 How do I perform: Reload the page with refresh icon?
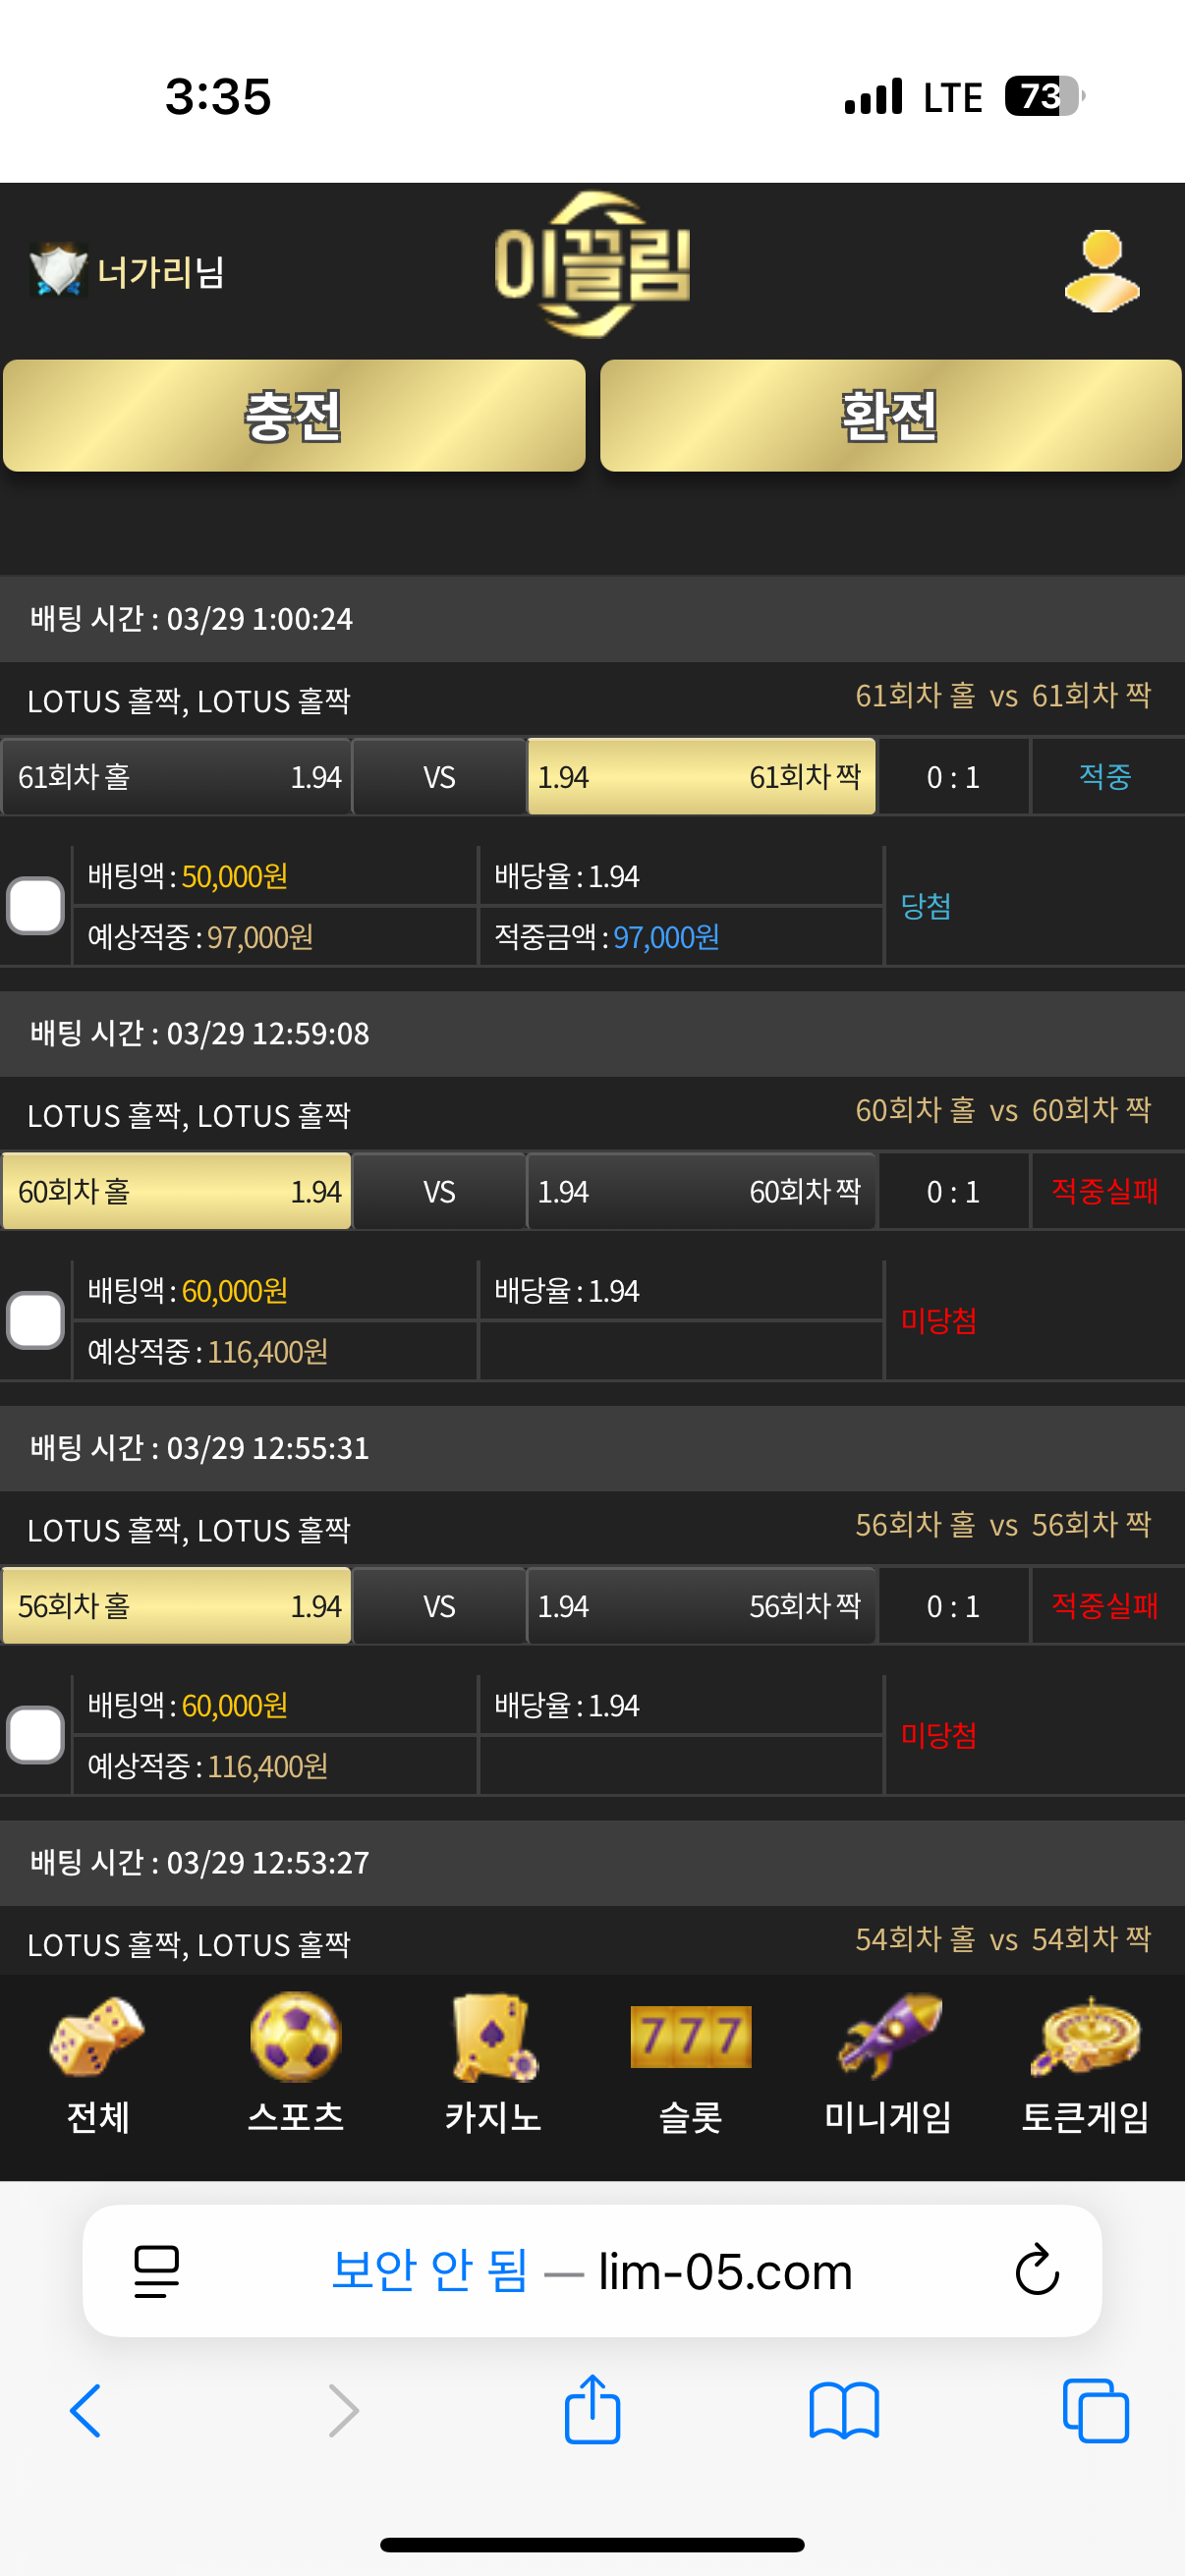pyautogui.click(x=1036, y=2269)
